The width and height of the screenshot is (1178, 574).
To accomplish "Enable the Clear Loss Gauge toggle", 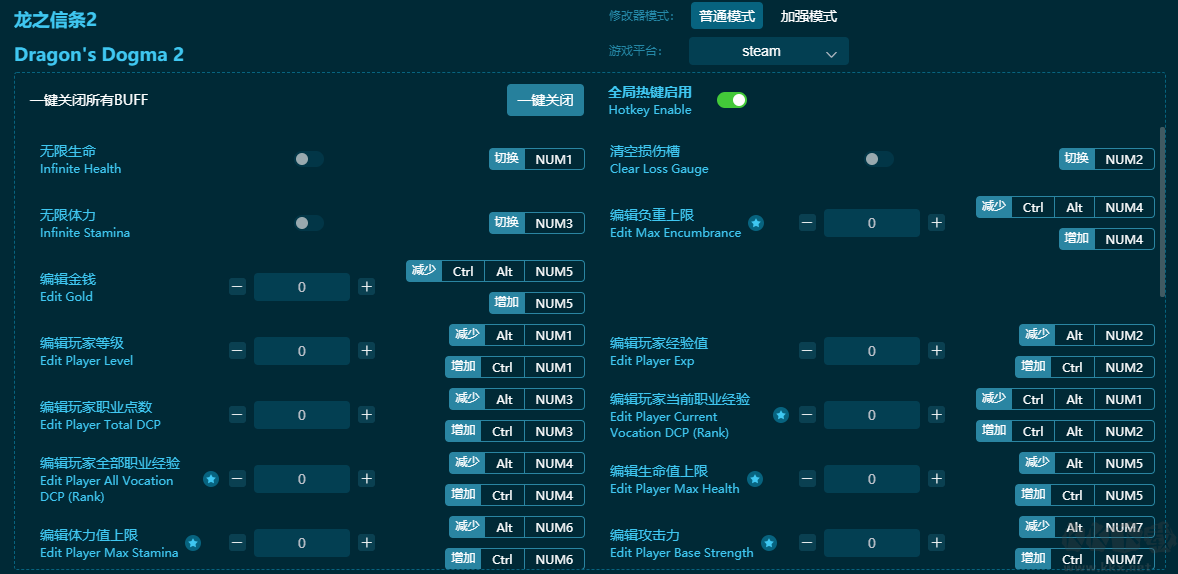I will [879, 159].
